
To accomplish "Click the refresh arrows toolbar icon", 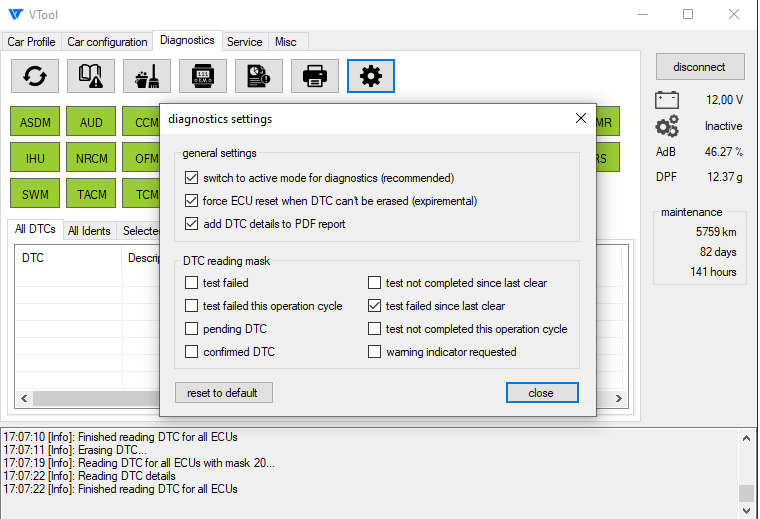I will (35, 76).
